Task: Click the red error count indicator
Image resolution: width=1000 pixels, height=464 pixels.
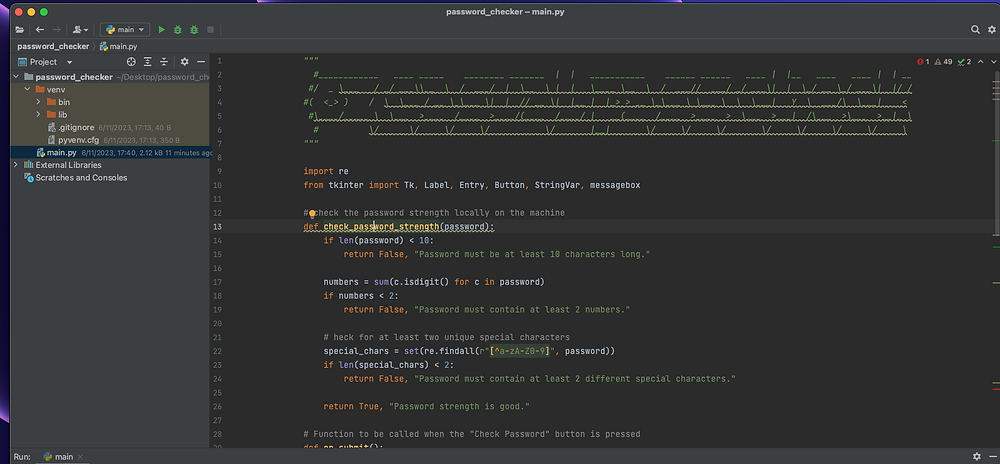Action: tap(923, 62)
